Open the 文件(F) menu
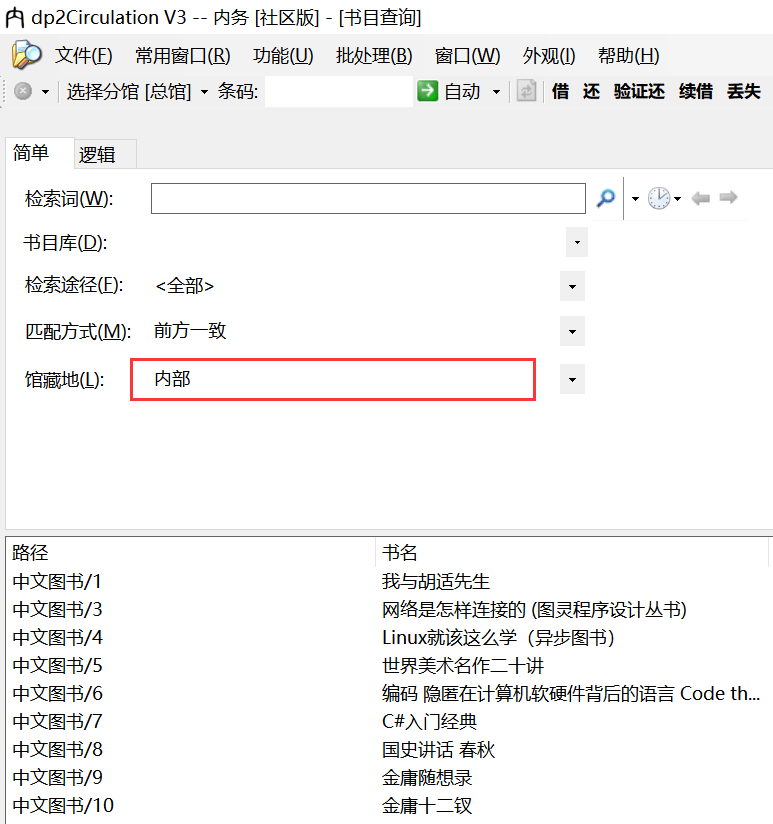 pos(84,55)
